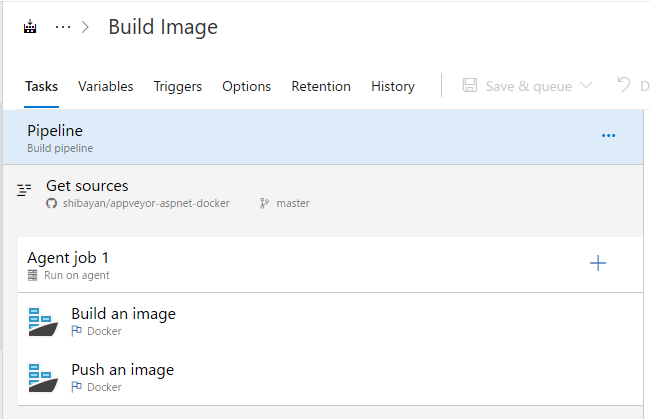Open the breadcrumb ellipsis menu

pyautogui.click(x=63, y=28)
